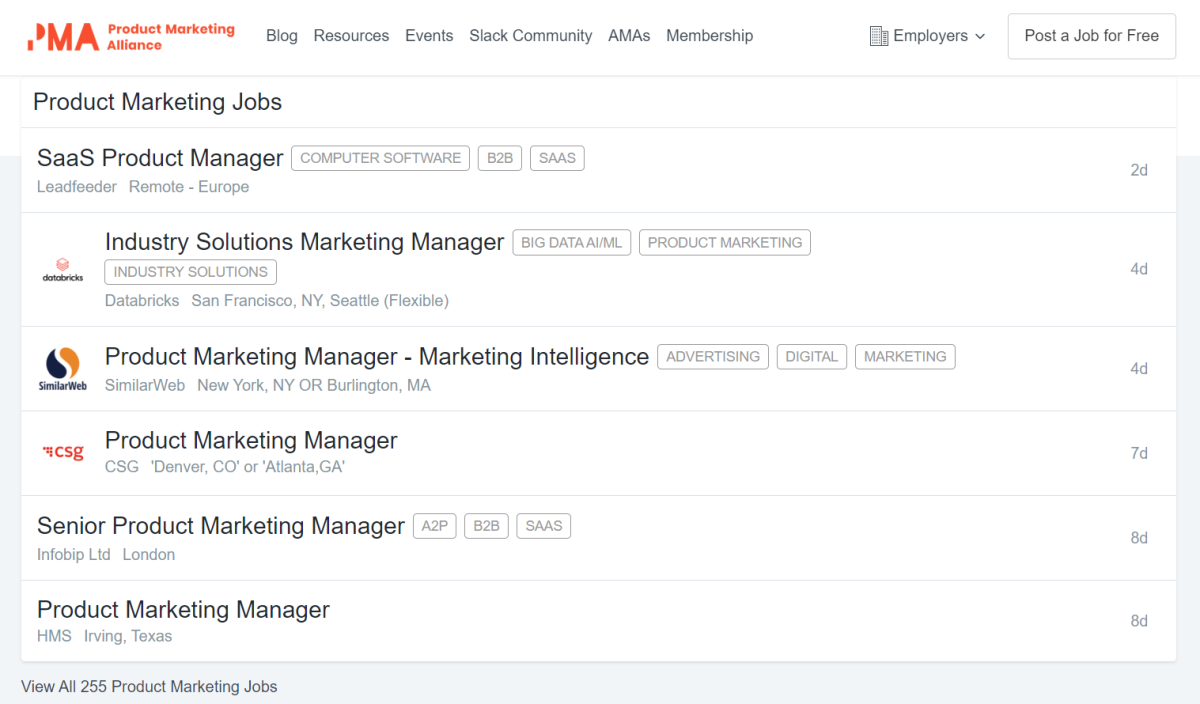This screenshot has height=704, width=1200.
Task: Open the HMS Product Marketing Manager job
Action: click(183, 610)
